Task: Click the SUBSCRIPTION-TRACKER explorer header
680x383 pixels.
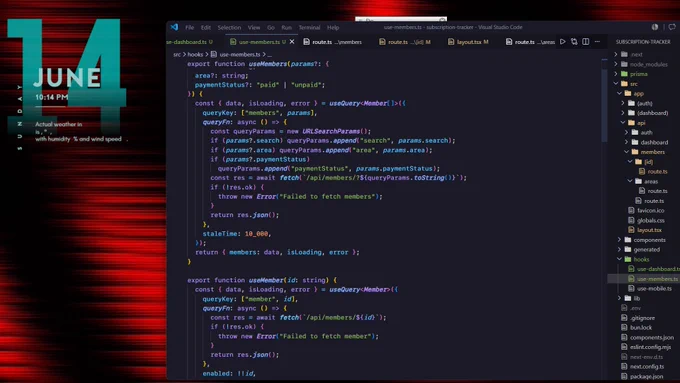Action: [x=643, y=42]
